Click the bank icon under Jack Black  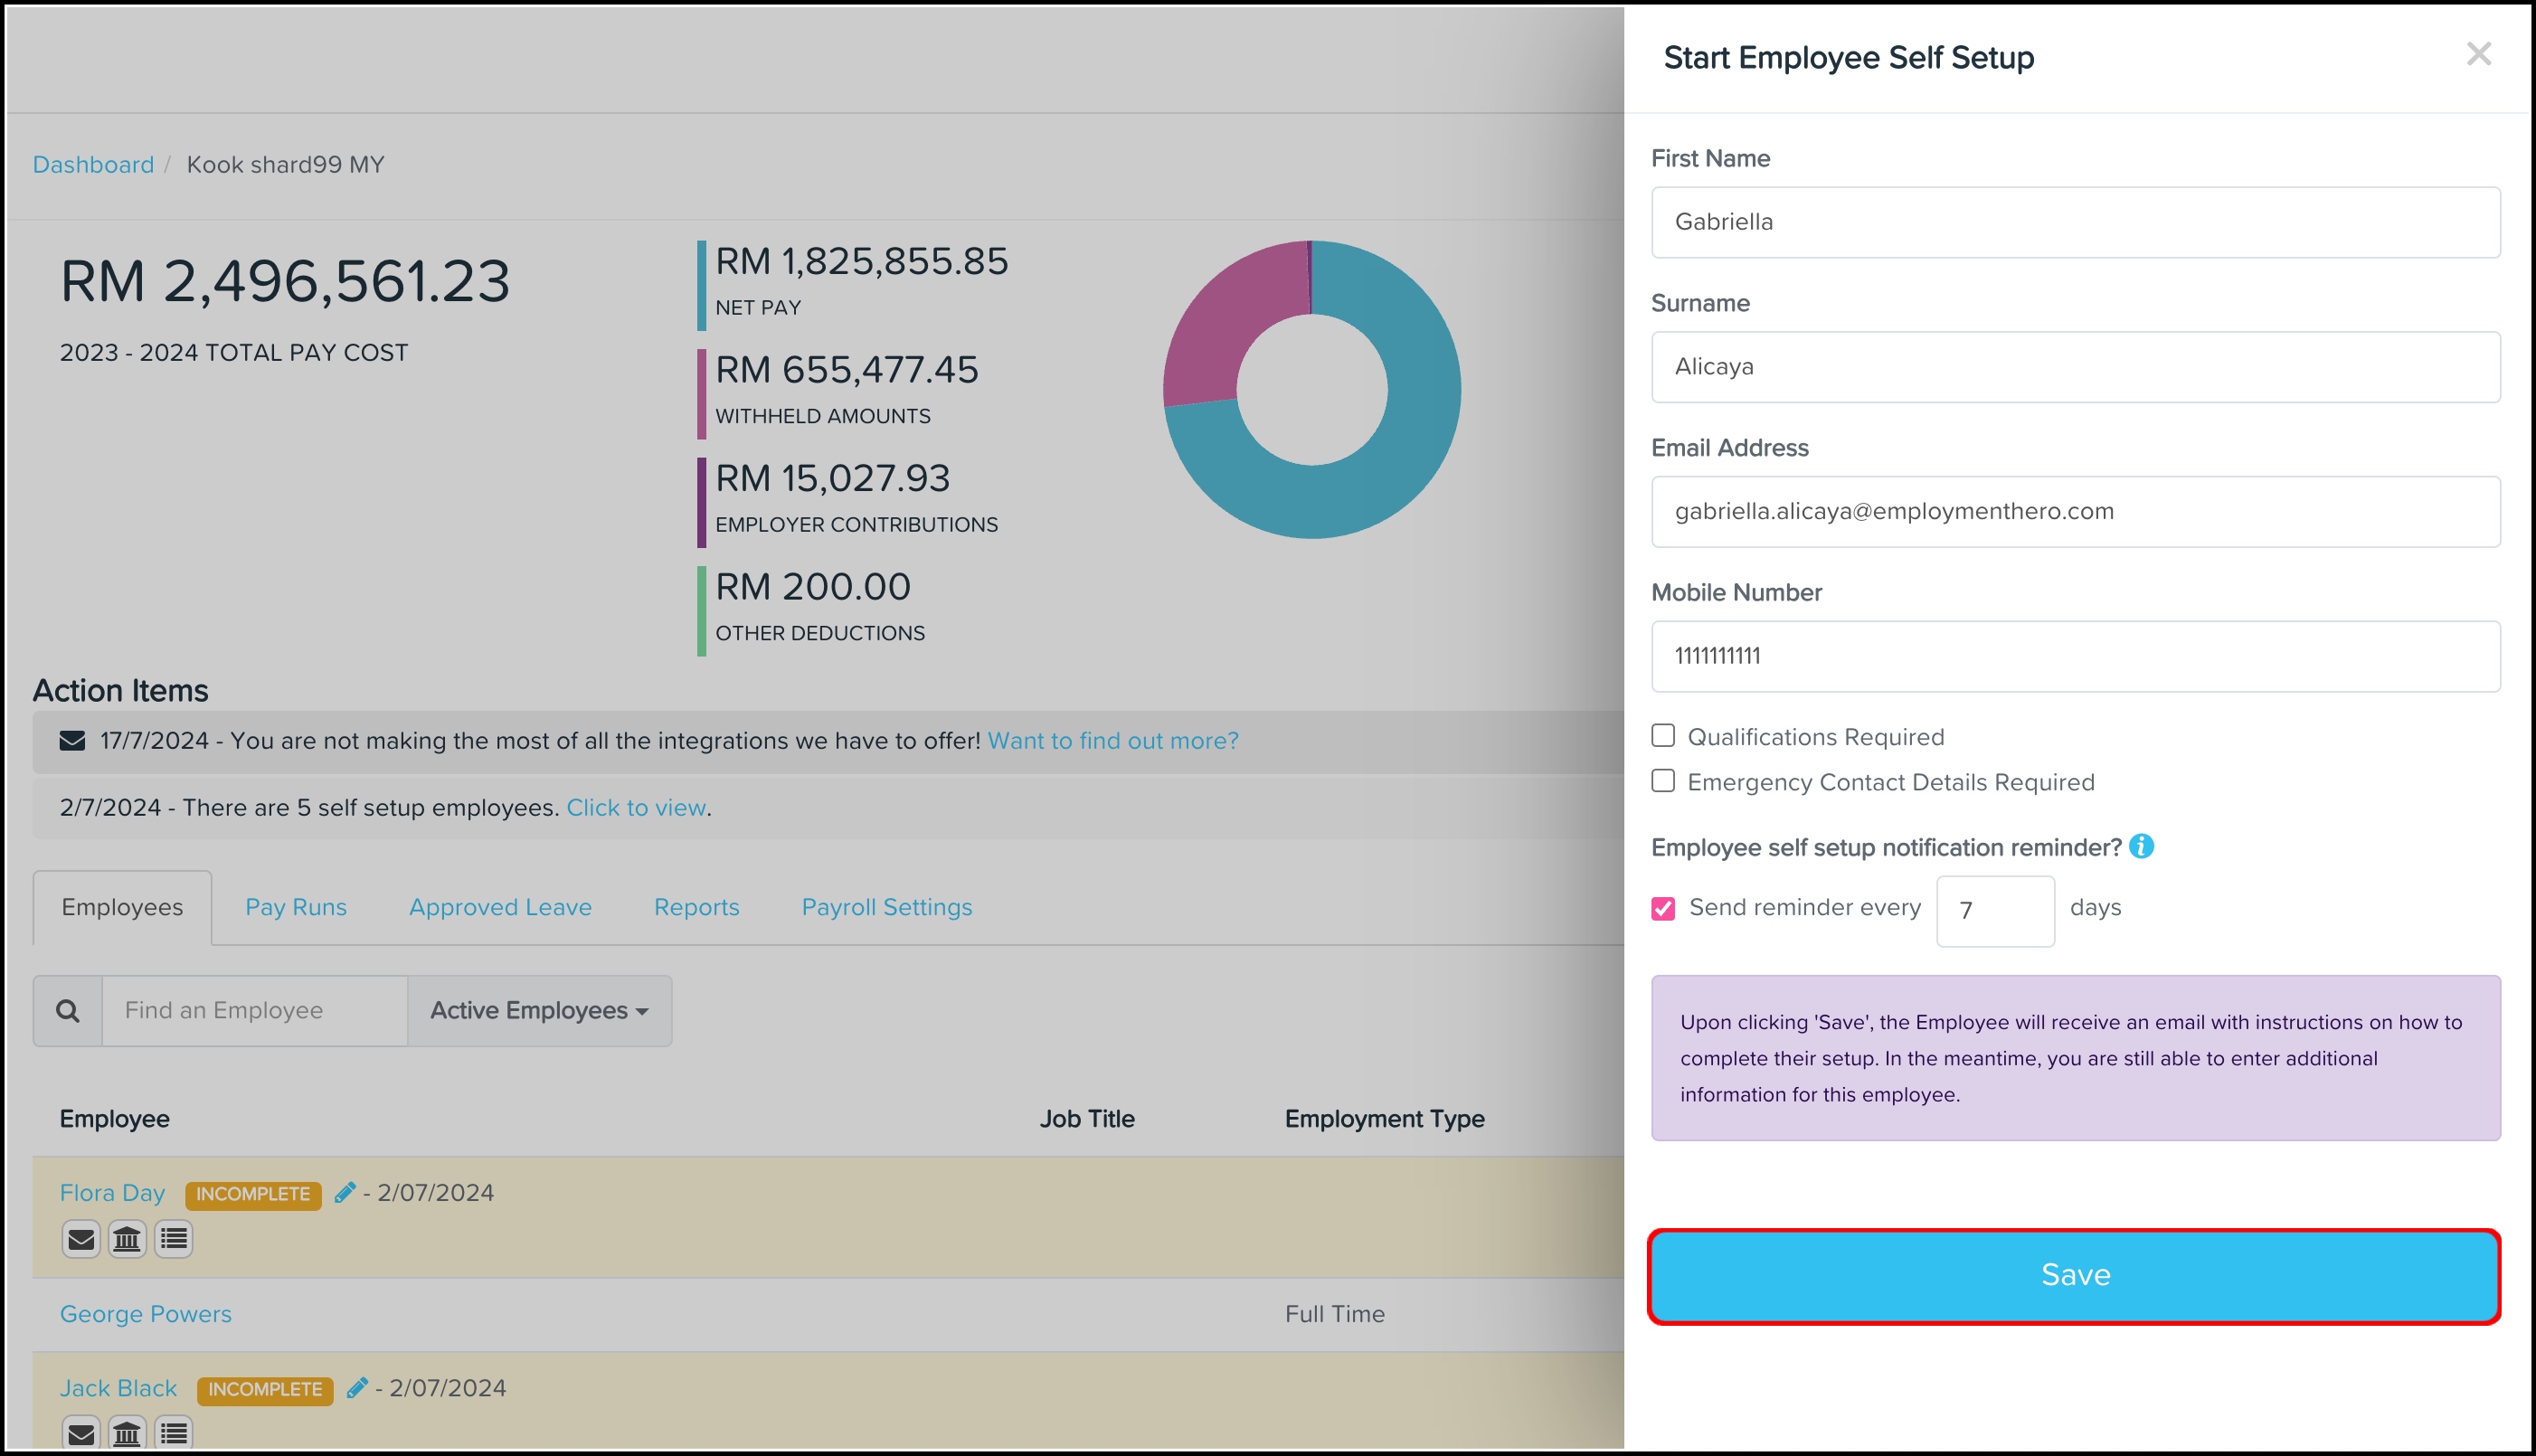point(127,1433)
